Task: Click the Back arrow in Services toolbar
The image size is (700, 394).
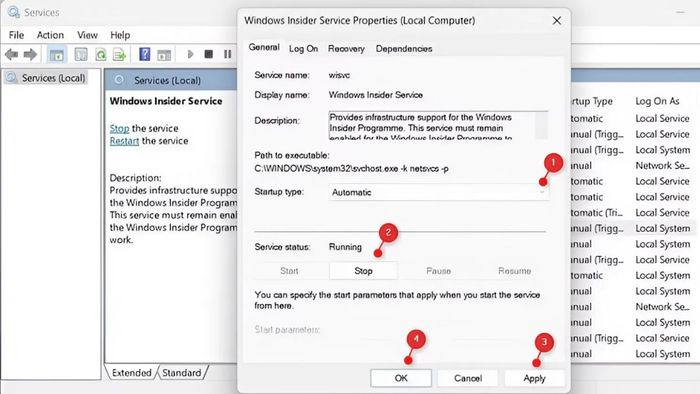Action: tap(12, 54)
